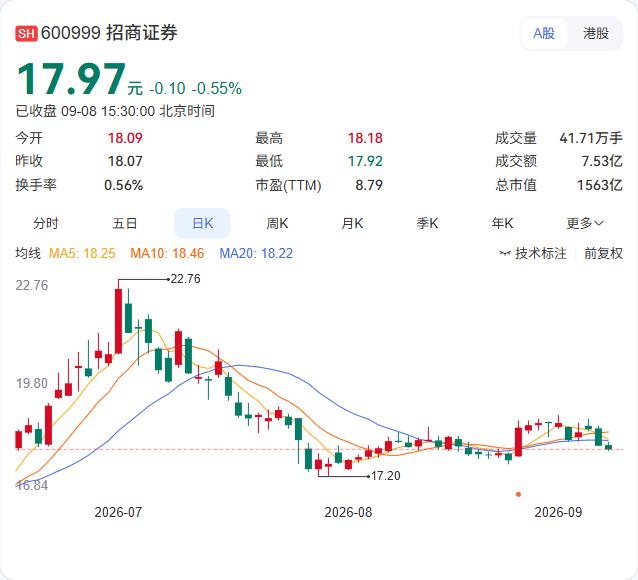
Task: Click the 市盈(TTM) value 8.79
Action: [x=369, y=185]
